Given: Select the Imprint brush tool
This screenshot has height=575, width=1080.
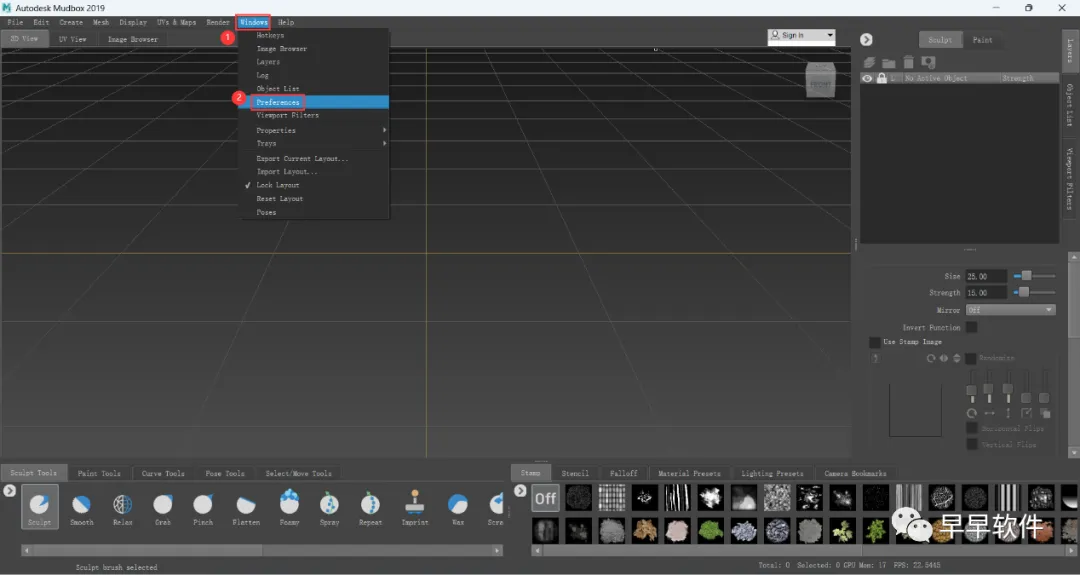Looking at the screenshot, I should pos(415,508).
